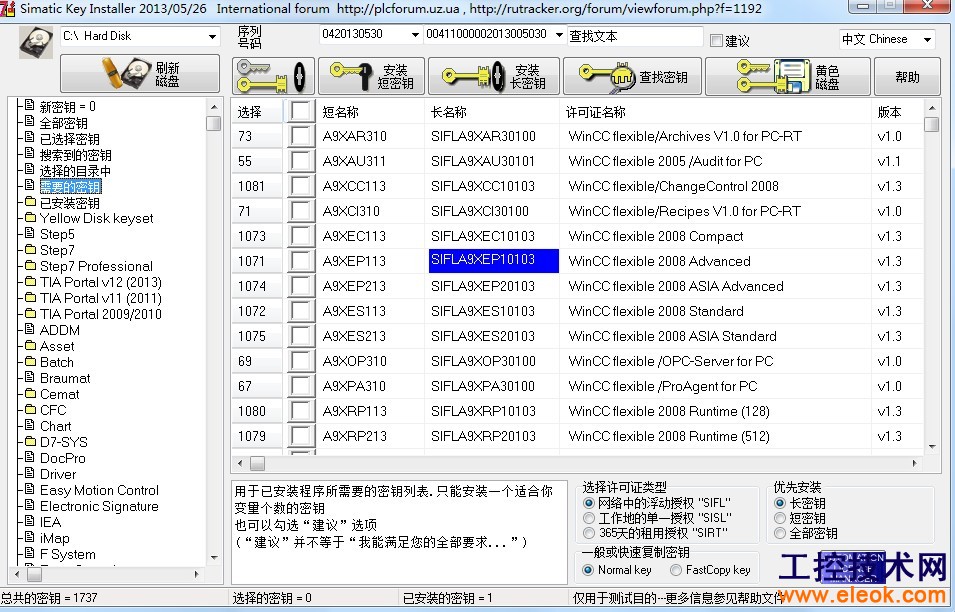Click the refresh disk button
Screen dimensions: 955x612
[x=140, y=74]
